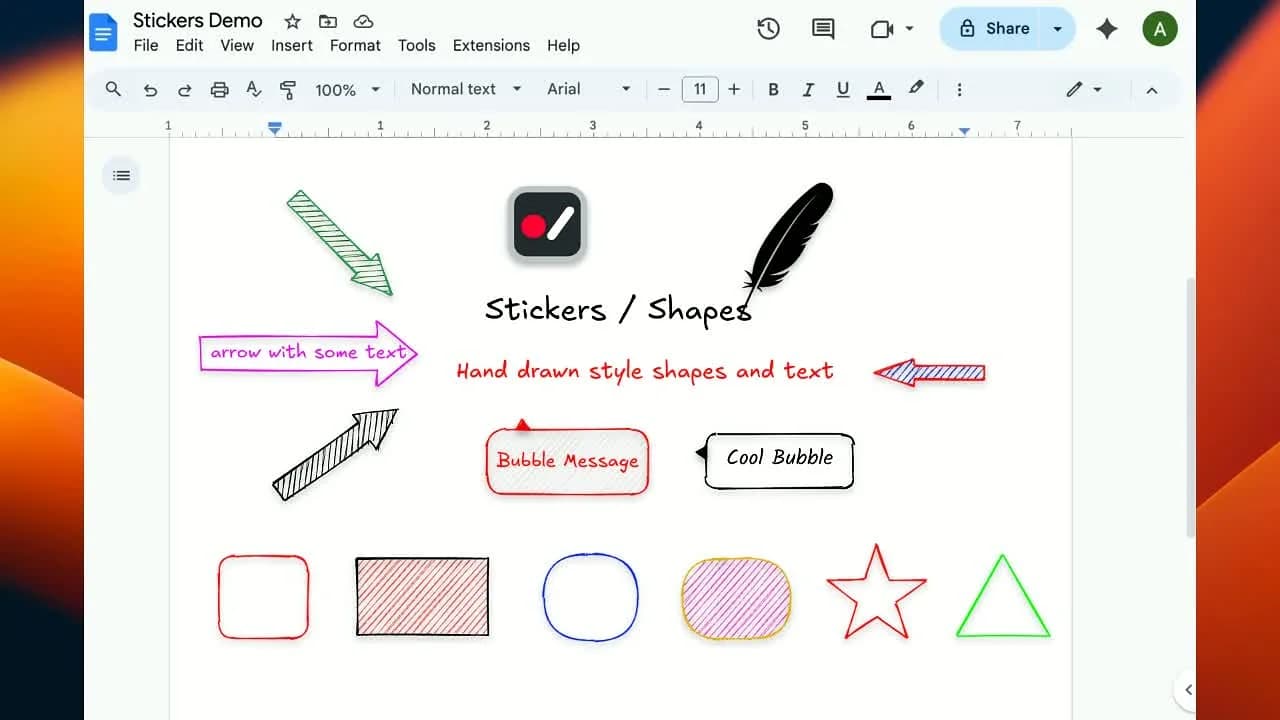Image resolution: width=1280 pixels, height=720 pixels.
Task: Open the comments panel icon
Action: pyautogui.click(x=823, y=29)
